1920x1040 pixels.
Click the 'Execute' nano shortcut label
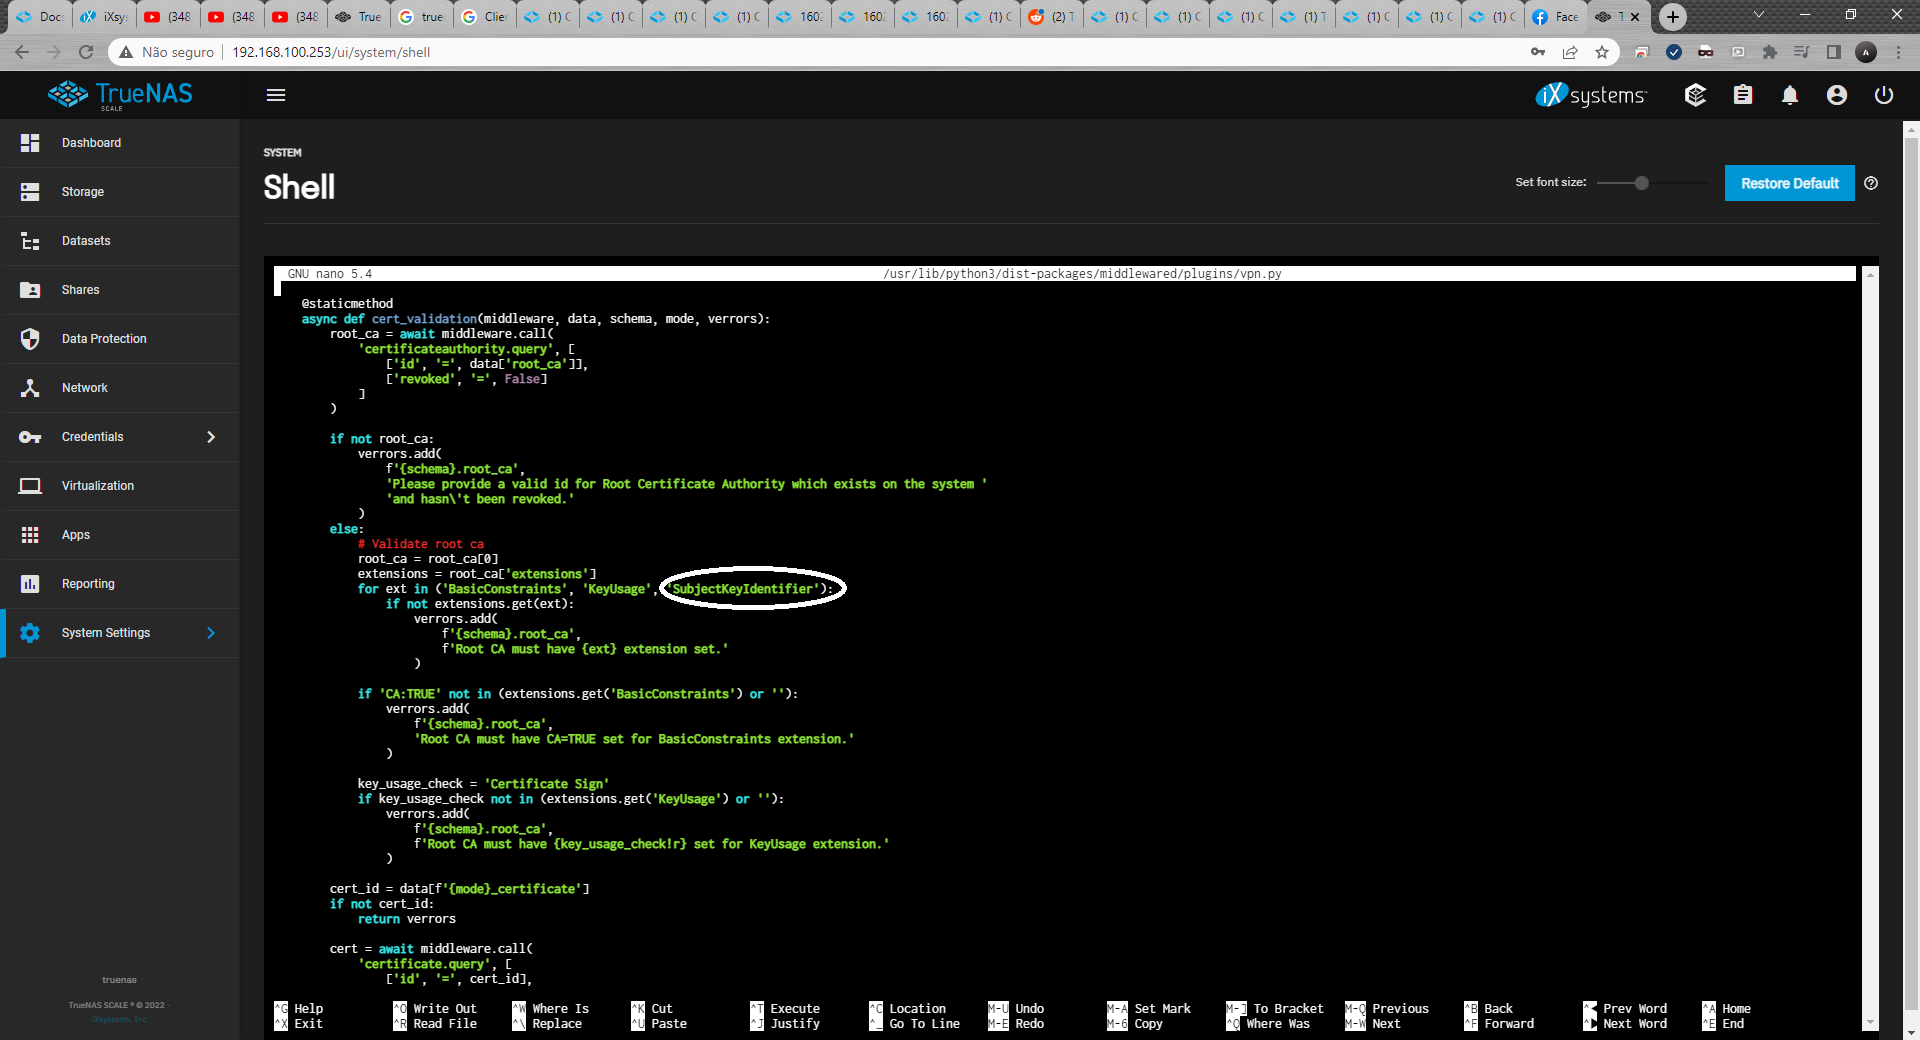coord(795,1009)
